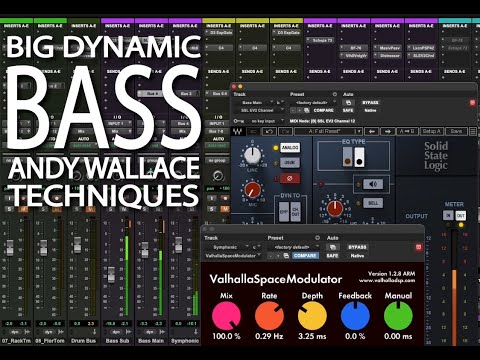Image resolution: width=480 pixels, height=360 pixels.
Task: Click the previous preset minus button in the SSL header
Action: (293, 110)
